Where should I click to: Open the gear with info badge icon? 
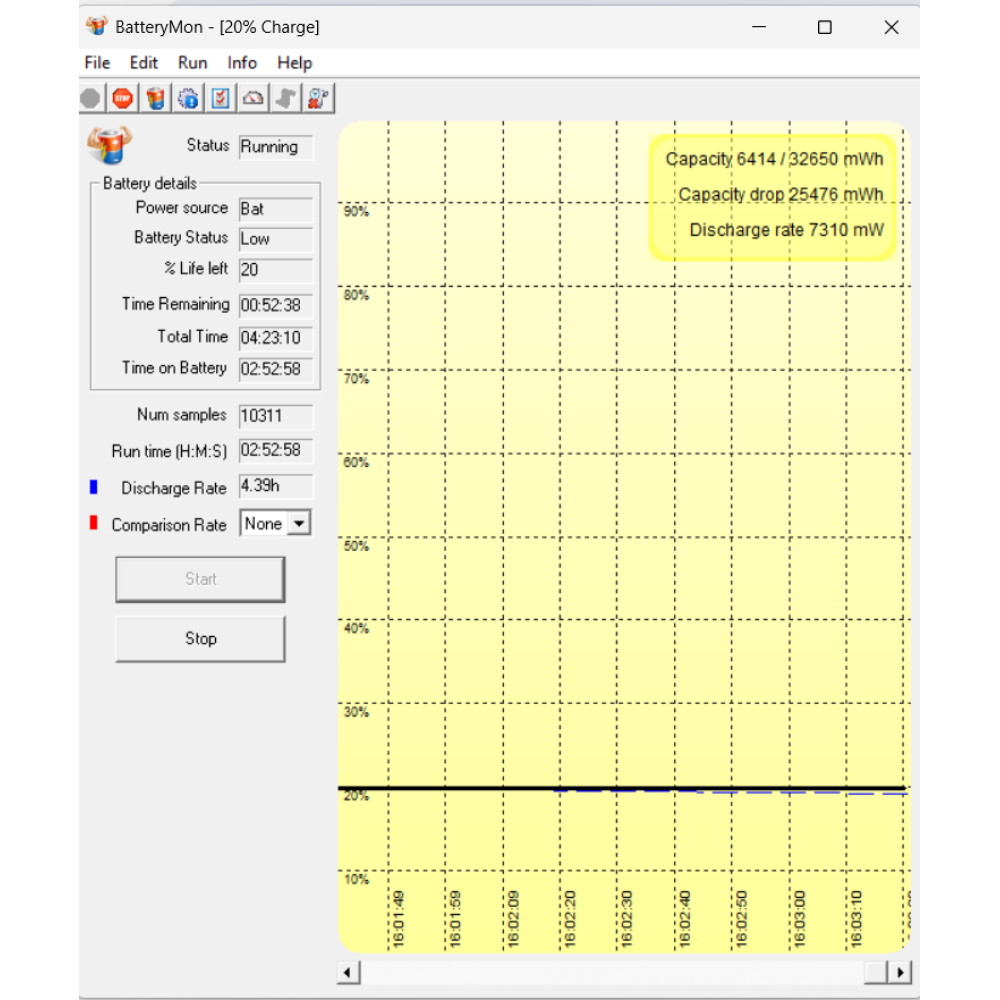point(188,98)
